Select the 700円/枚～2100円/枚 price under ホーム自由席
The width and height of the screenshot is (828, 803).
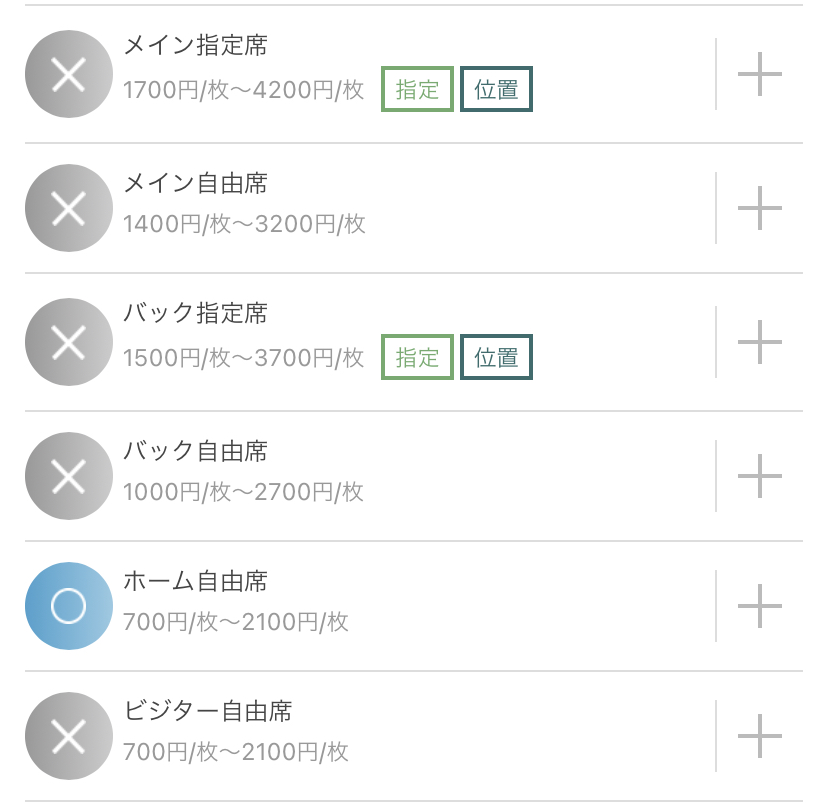coord(236,622)
